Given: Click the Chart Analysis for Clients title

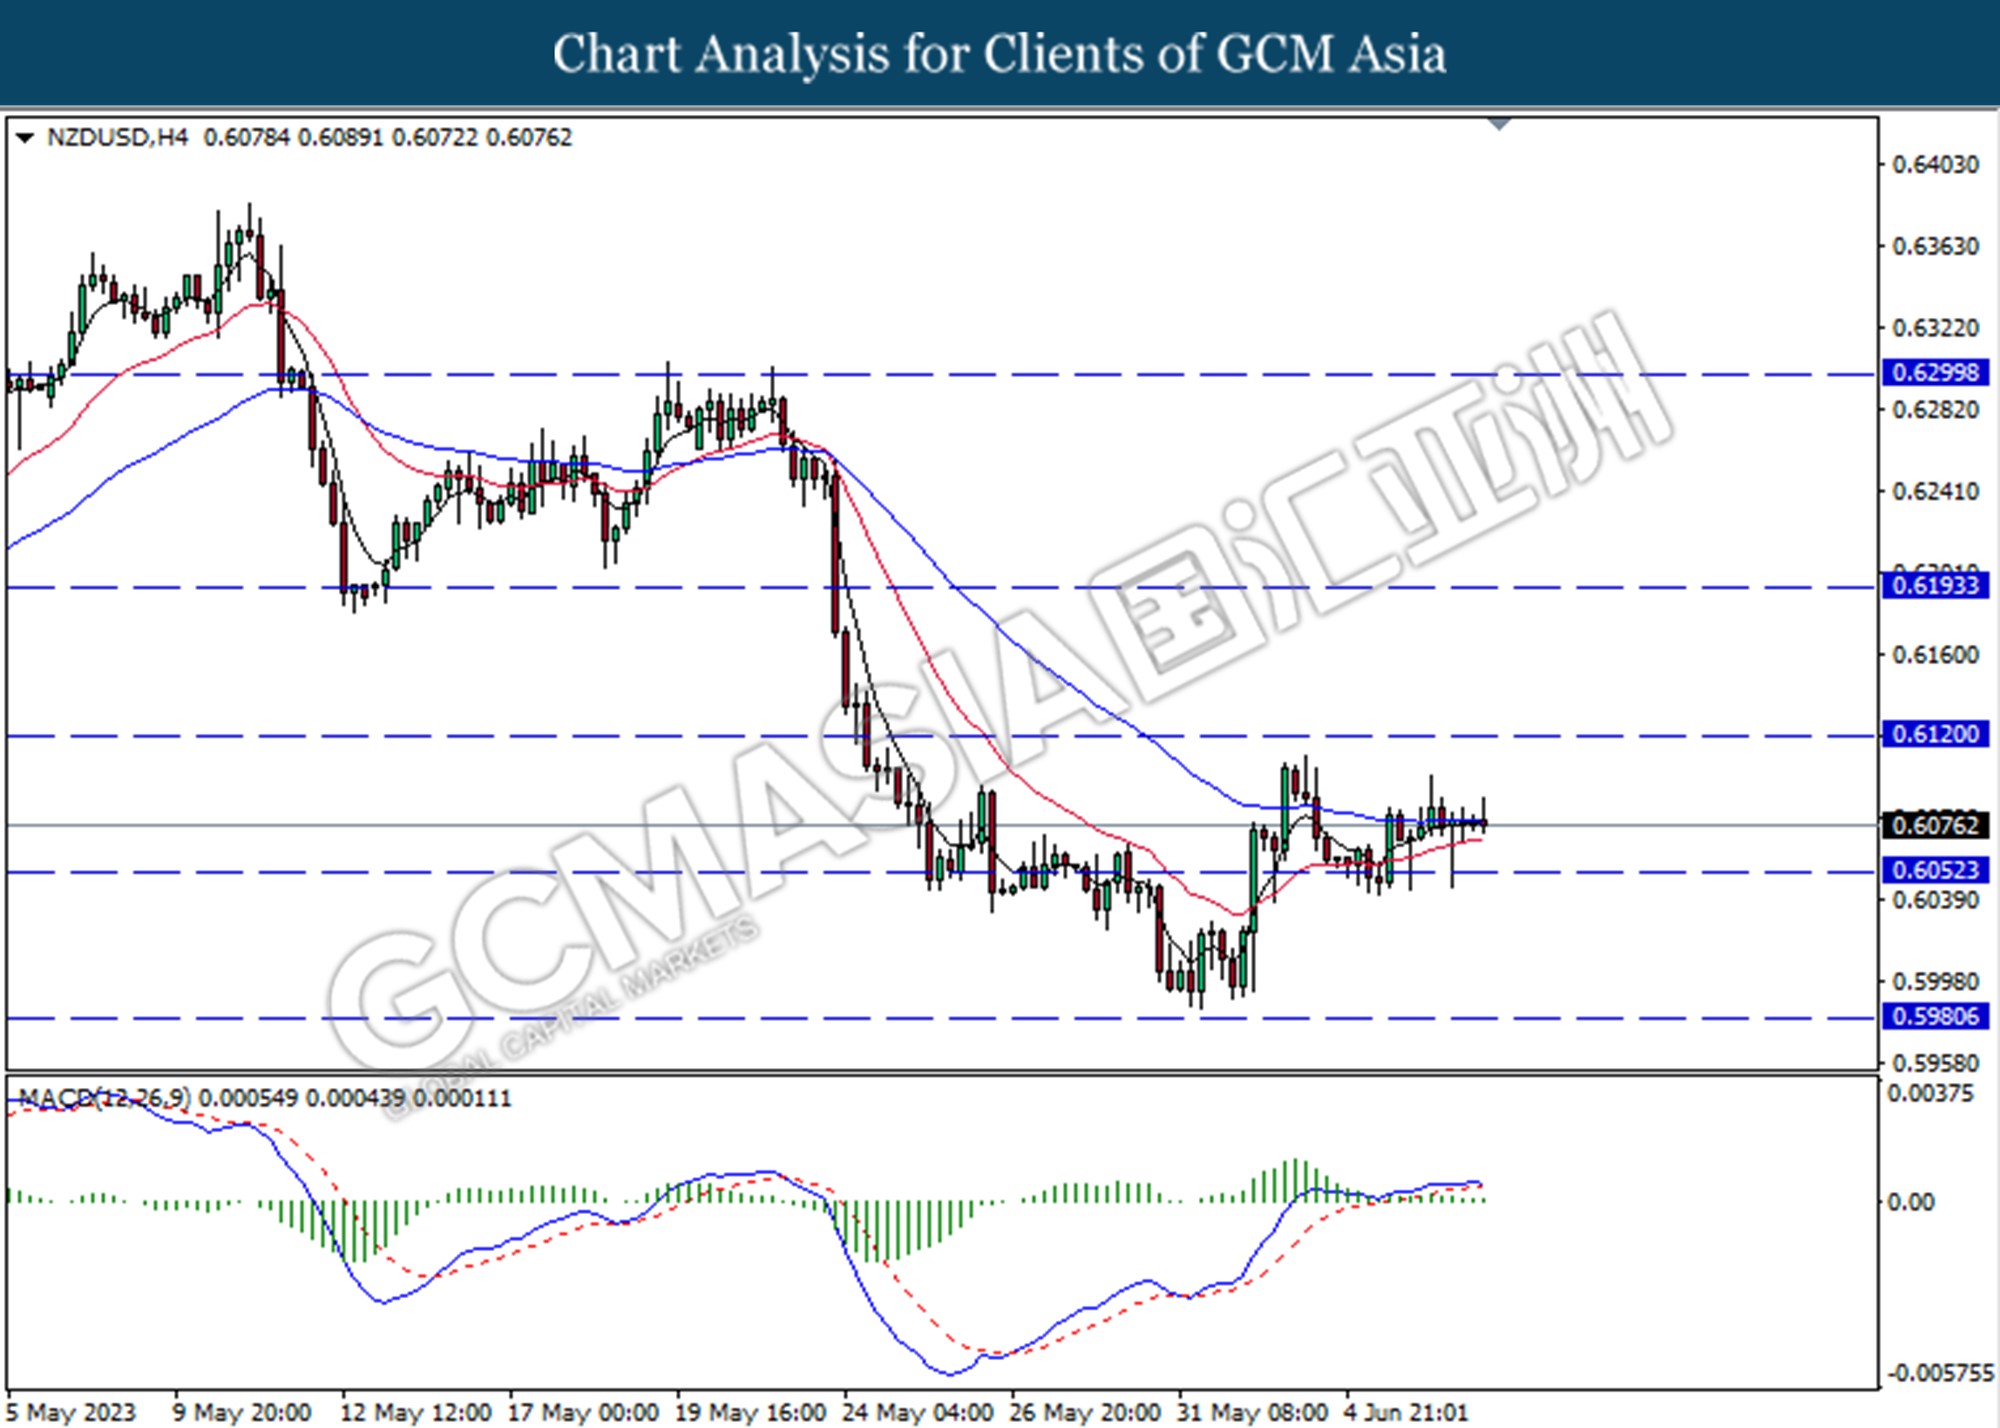Looking at the screenshot, I should click(x=1000, y=54).
